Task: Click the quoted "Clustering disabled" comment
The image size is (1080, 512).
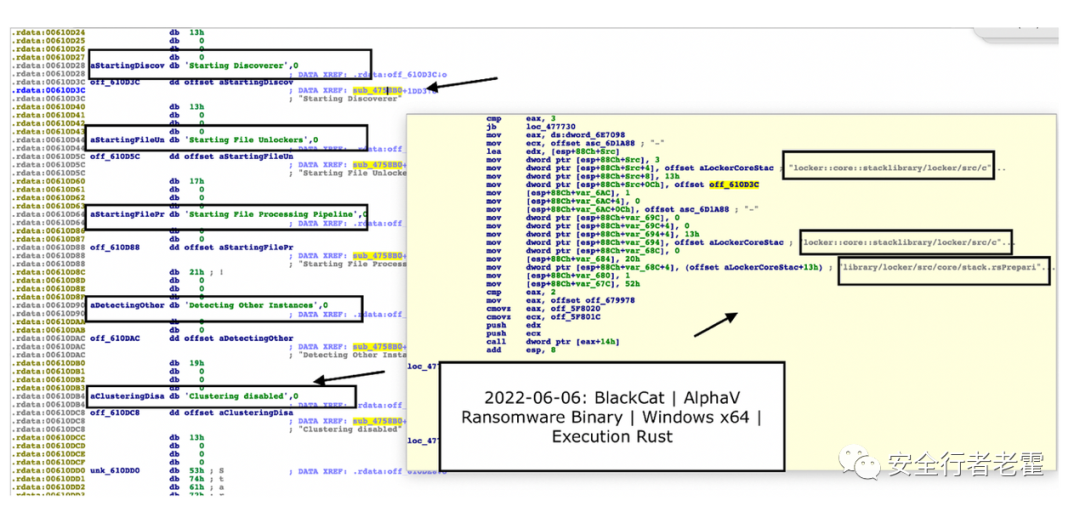Action: click(351, 429)
